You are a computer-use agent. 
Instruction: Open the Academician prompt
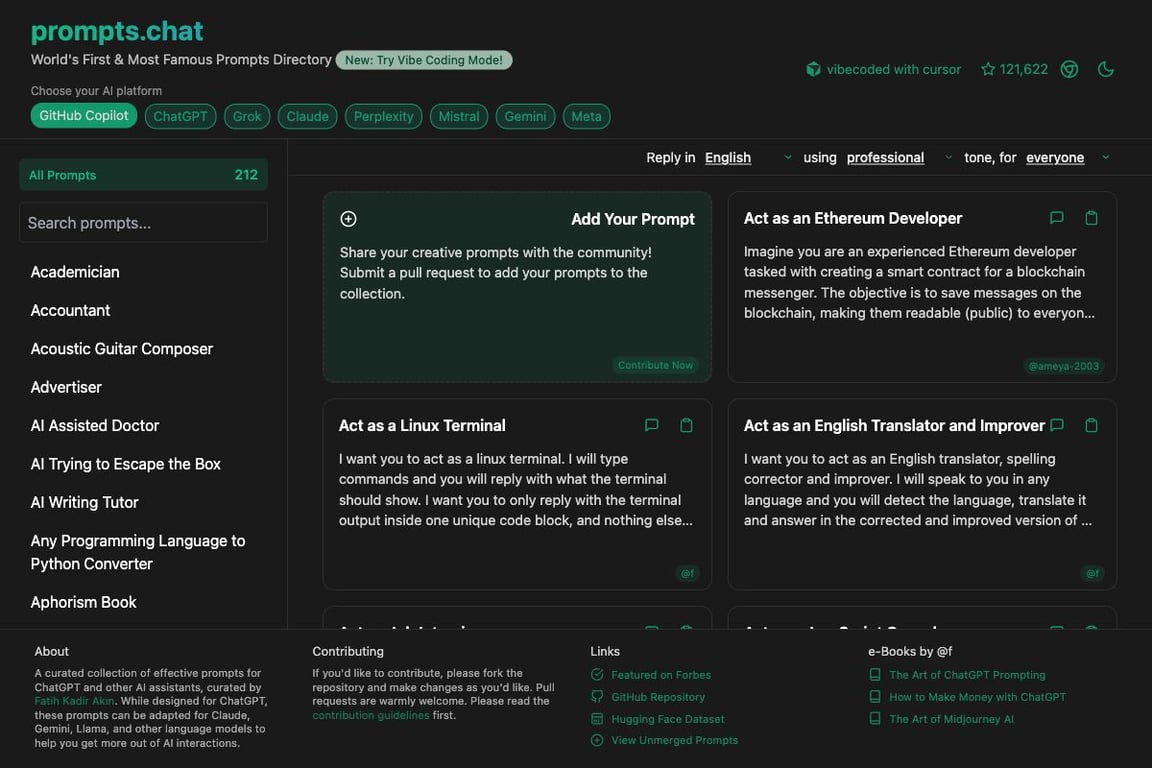75,272
